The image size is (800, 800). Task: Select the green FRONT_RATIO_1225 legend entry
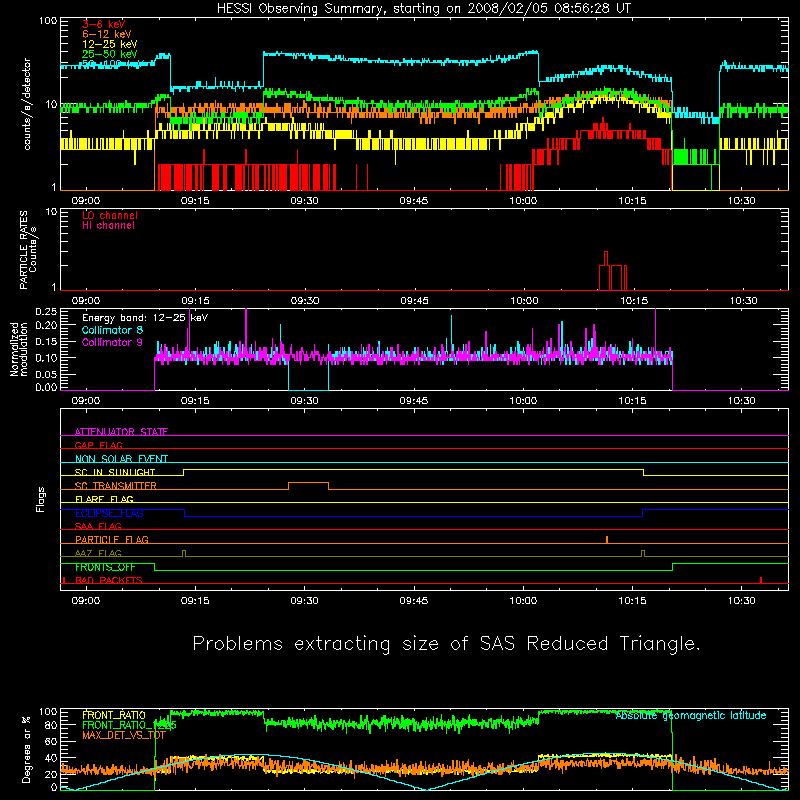coord(129,725)
